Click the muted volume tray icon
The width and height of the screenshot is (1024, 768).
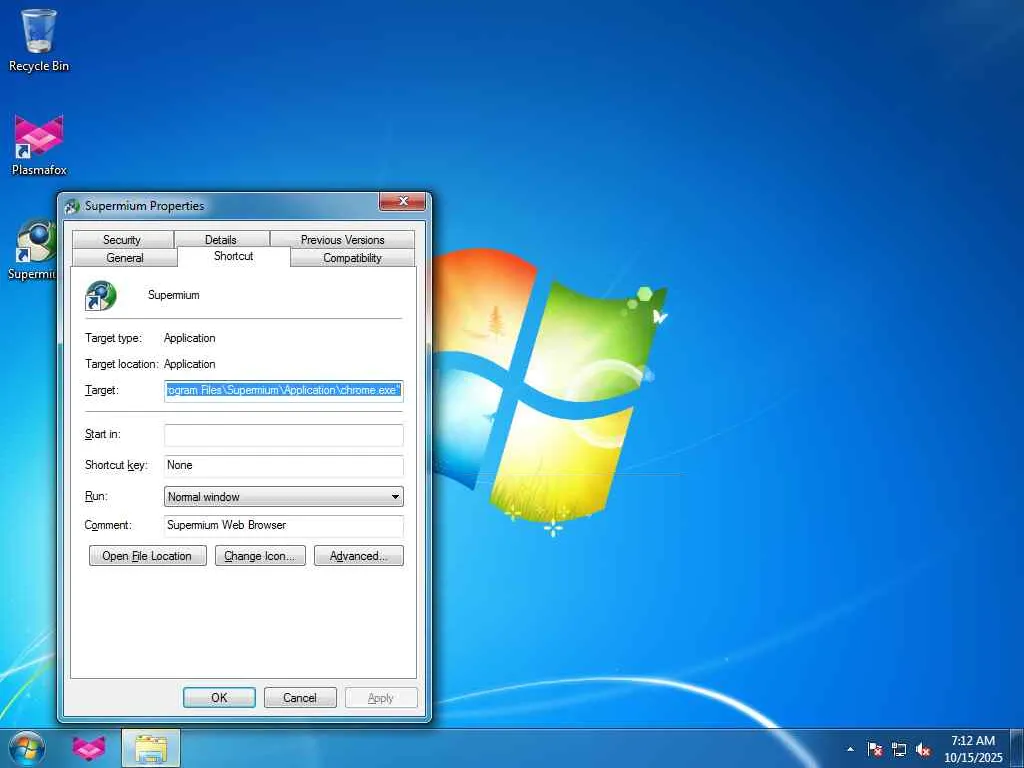pyautogui.click(x=923, y=749)
